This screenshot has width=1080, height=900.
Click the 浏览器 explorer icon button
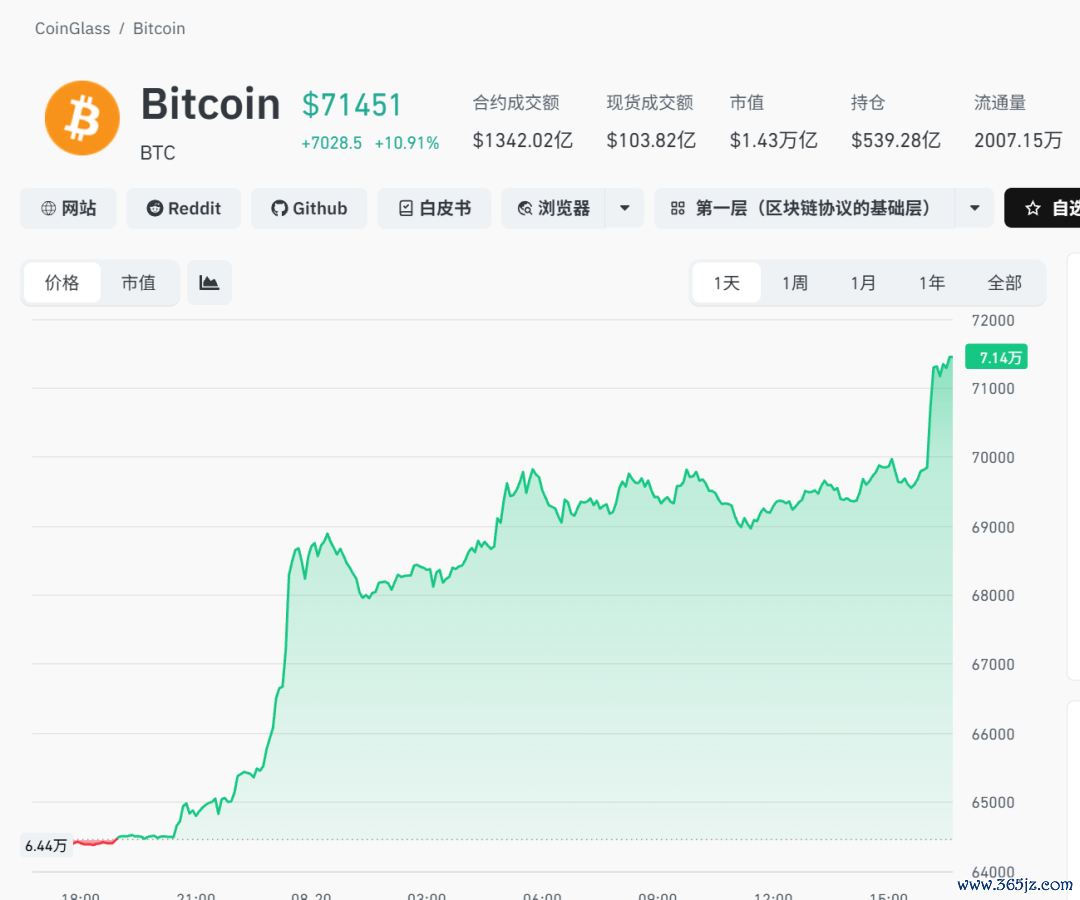525,208
